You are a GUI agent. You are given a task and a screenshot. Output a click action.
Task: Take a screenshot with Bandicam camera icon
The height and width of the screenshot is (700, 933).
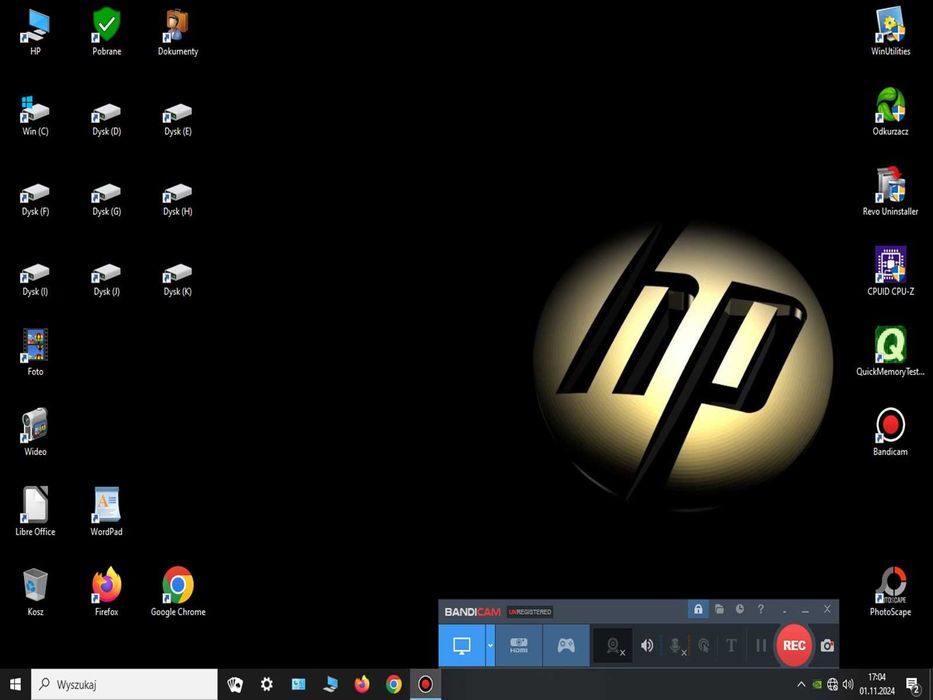pyautogui.click(x=827, y=645)
